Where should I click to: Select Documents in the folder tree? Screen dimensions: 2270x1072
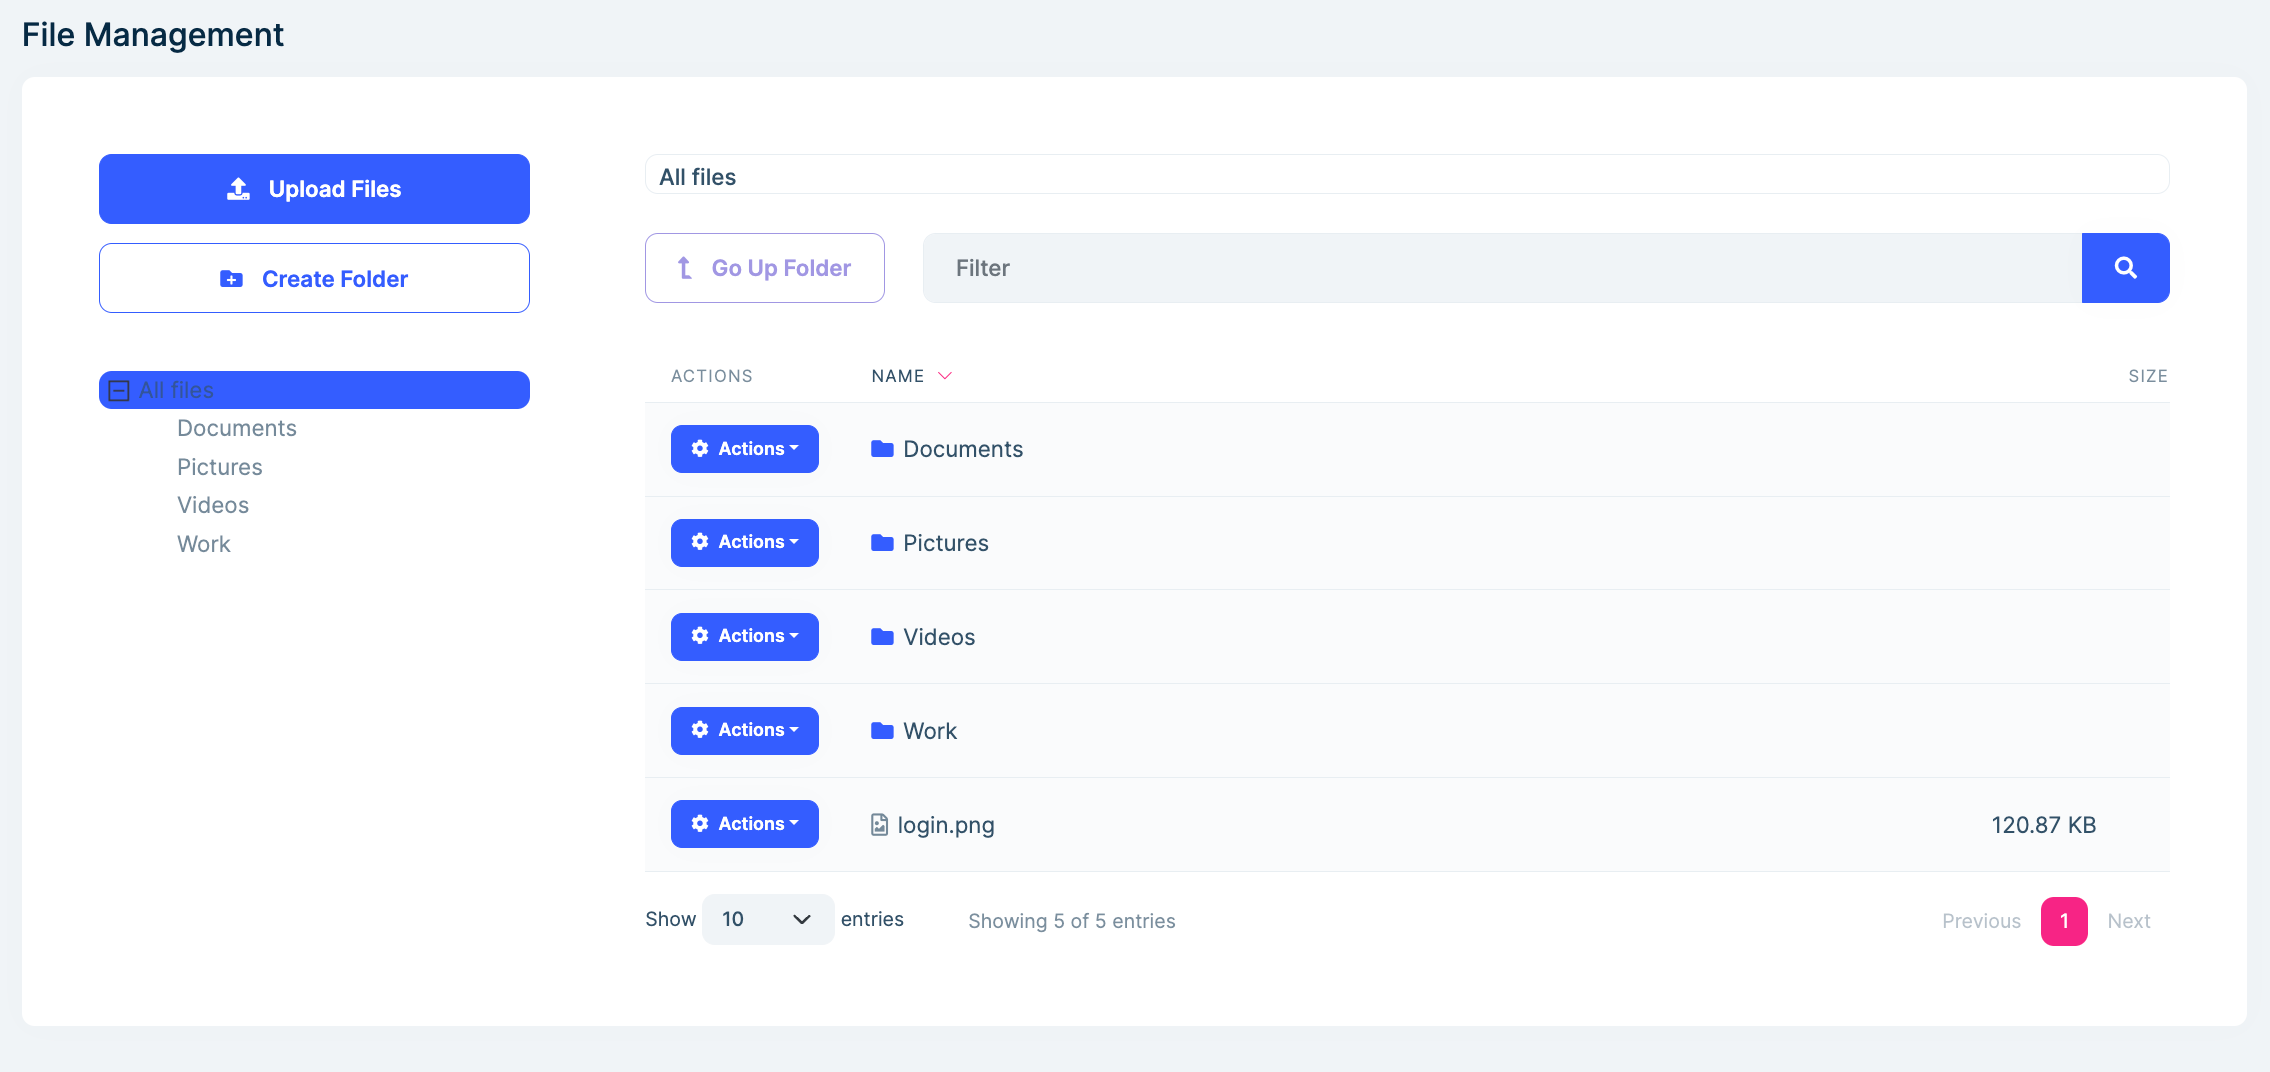point(236,427)
